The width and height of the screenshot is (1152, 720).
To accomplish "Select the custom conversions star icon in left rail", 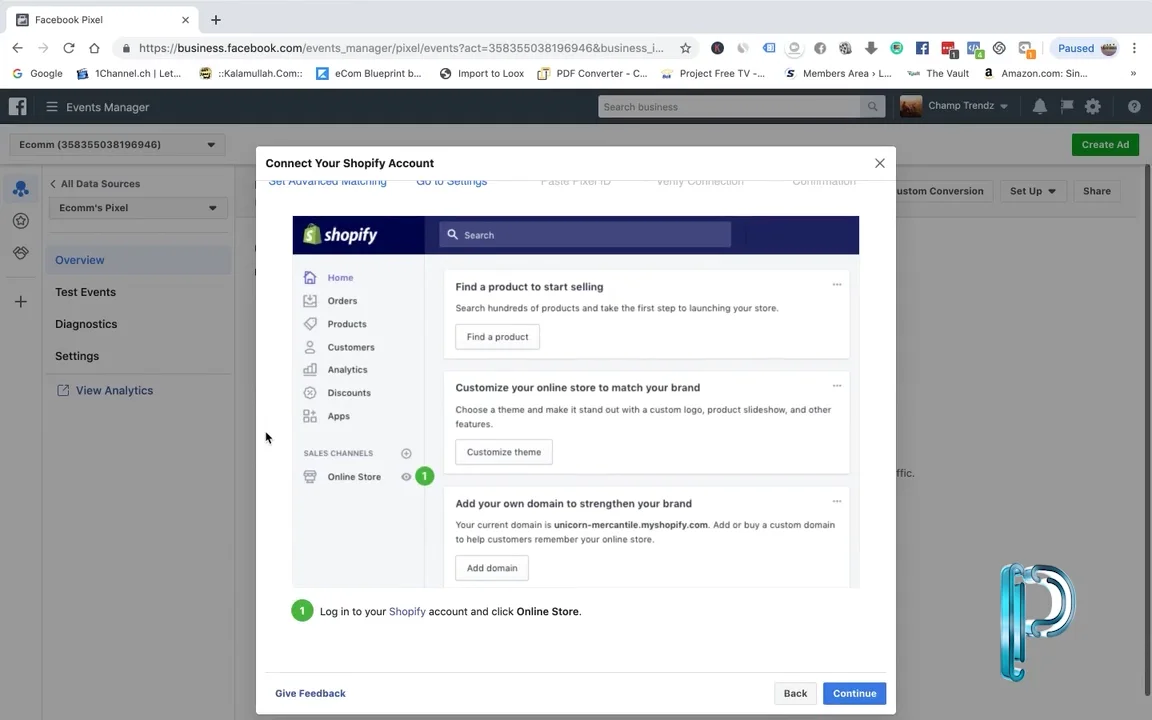I will (x=21, y=220).
